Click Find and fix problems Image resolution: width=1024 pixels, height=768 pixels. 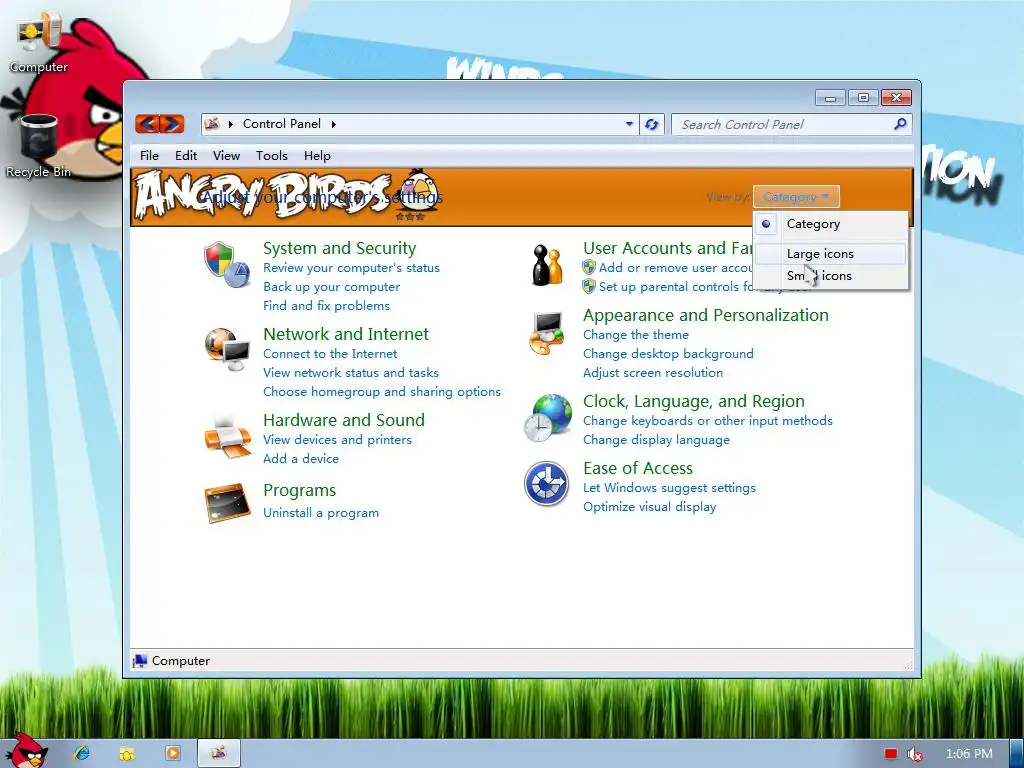[327, 306]
